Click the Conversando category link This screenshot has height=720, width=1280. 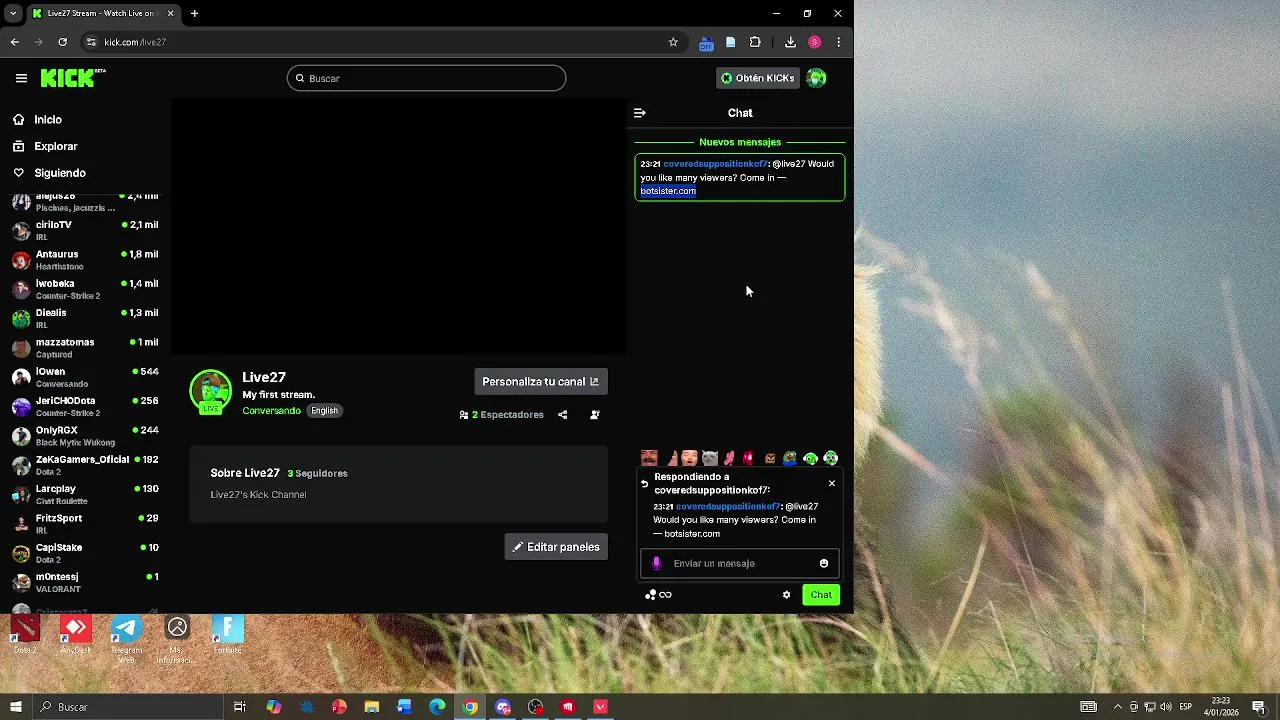pos(271,411)
